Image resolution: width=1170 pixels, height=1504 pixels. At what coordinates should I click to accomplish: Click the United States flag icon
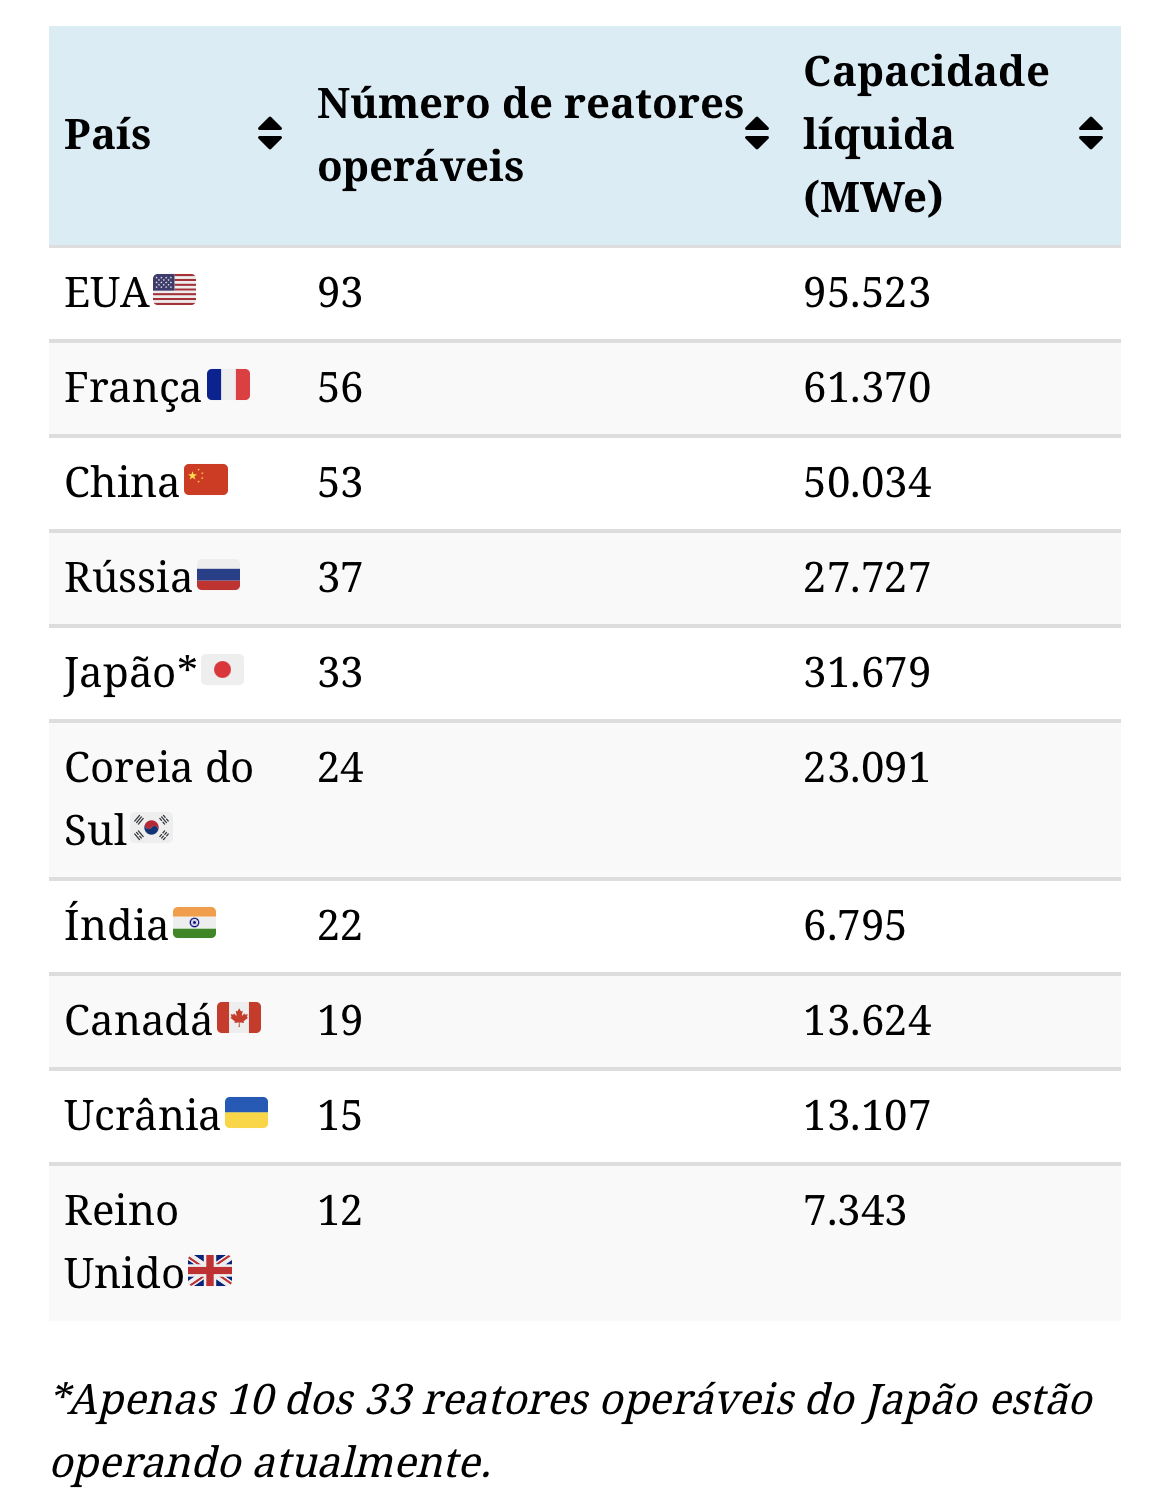coord(174,290)
